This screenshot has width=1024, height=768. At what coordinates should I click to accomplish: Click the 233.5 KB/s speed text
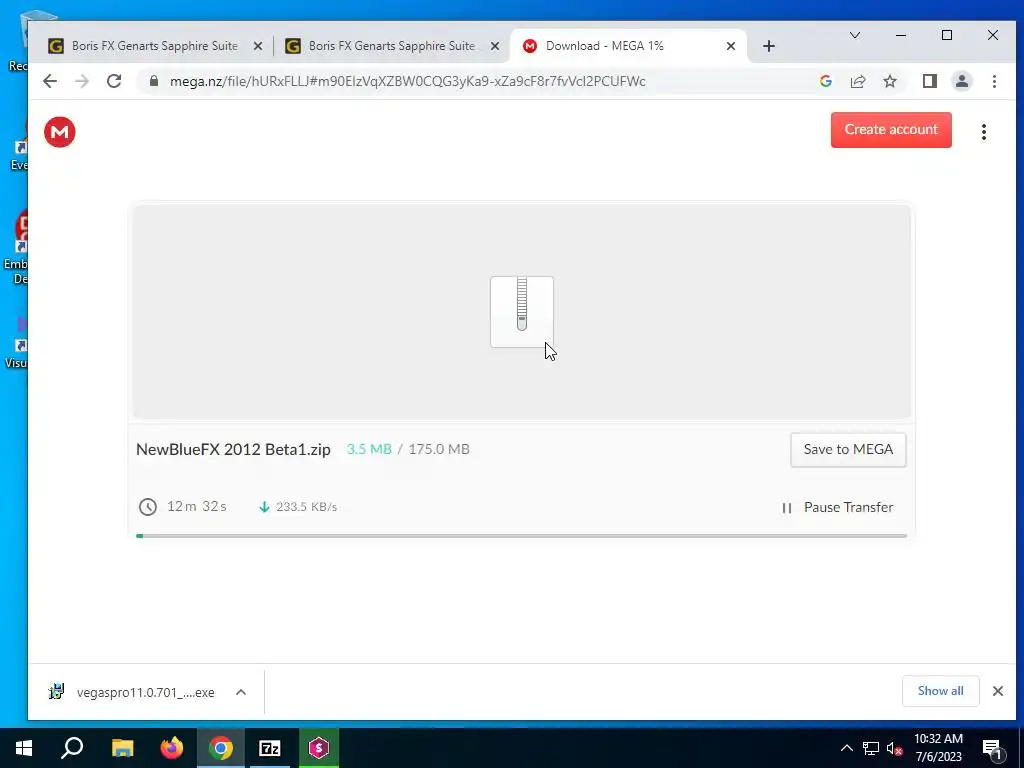coord(306,507)
